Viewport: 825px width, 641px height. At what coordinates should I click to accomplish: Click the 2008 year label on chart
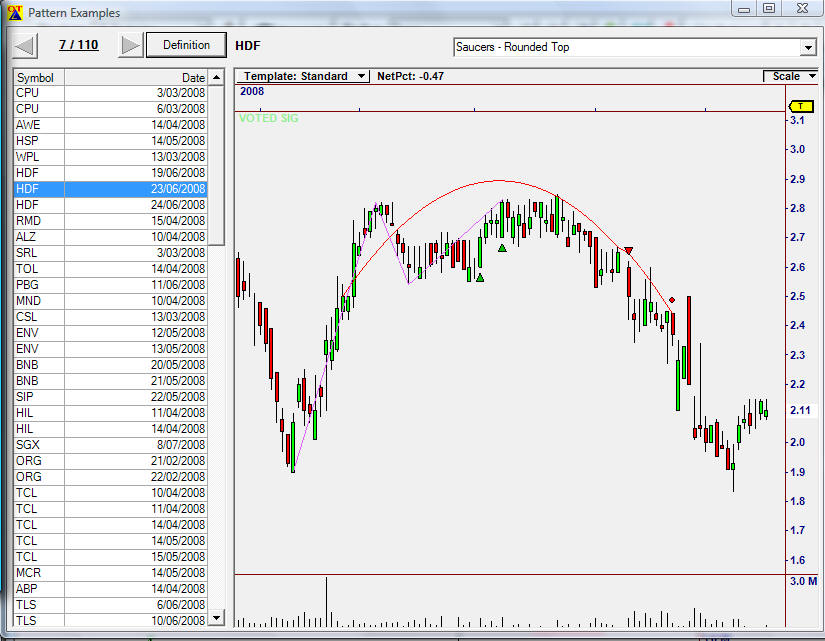pos(252,92)
